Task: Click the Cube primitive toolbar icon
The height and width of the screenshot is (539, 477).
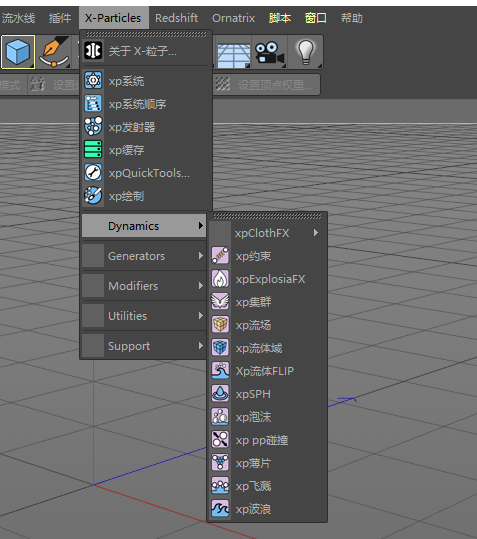Action: [x=18, y=52]
